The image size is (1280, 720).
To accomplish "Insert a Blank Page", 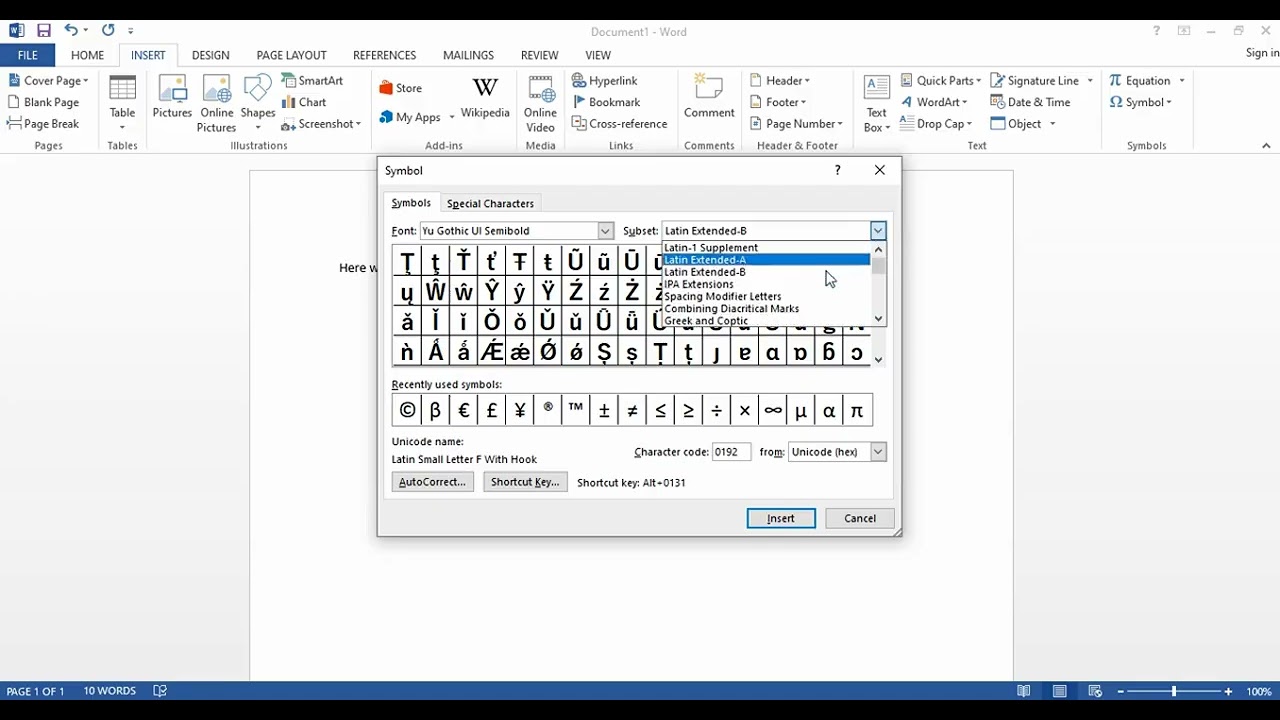I will [43, 102].
